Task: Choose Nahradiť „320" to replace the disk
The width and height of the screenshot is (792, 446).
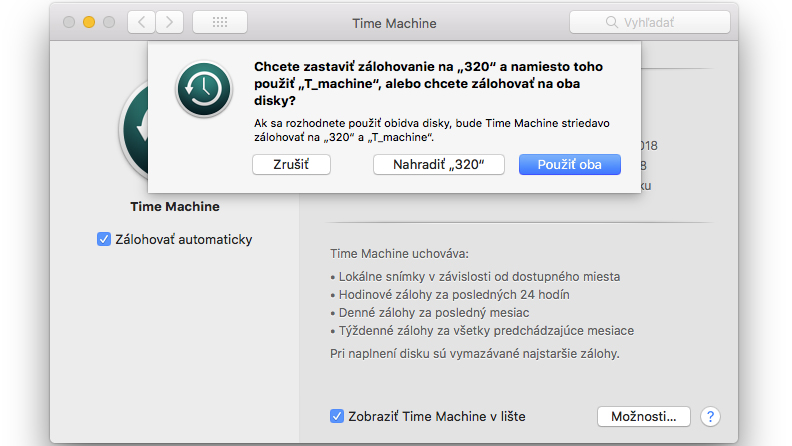Action: coord(438,165)
